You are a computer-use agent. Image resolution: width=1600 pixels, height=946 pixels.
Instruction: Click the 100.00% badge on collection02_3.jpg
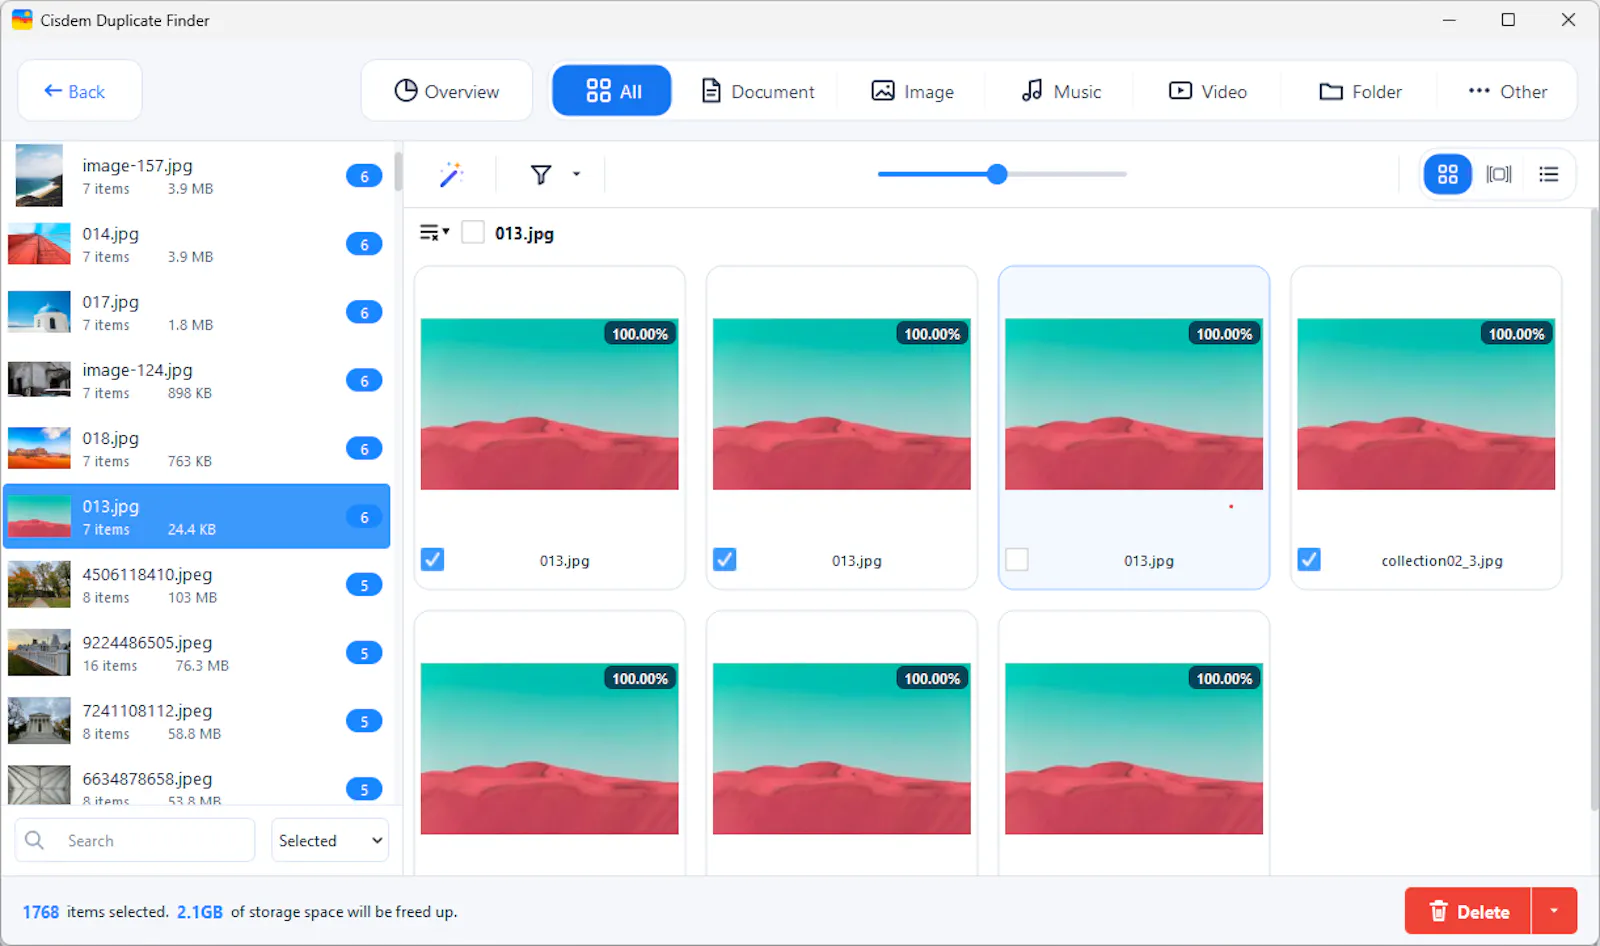click(1516, 334)
